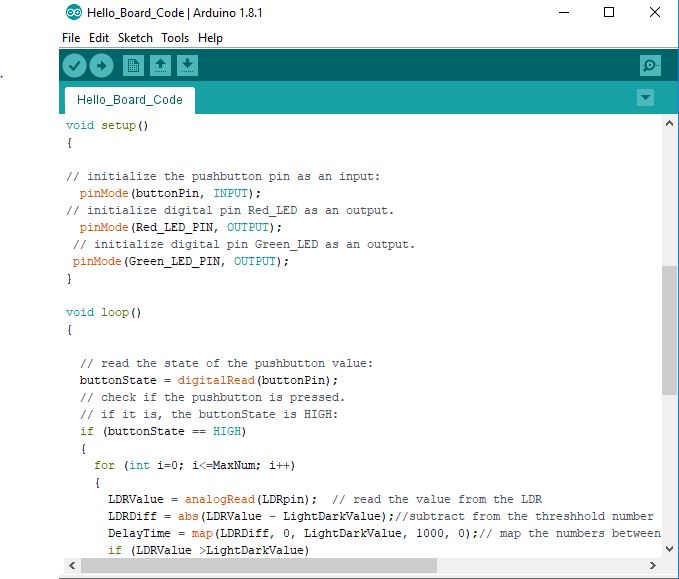Viewport: 679px width, 579px height.
Task: Open a sketch with the up-arrow icon
Action: [160, 66]
